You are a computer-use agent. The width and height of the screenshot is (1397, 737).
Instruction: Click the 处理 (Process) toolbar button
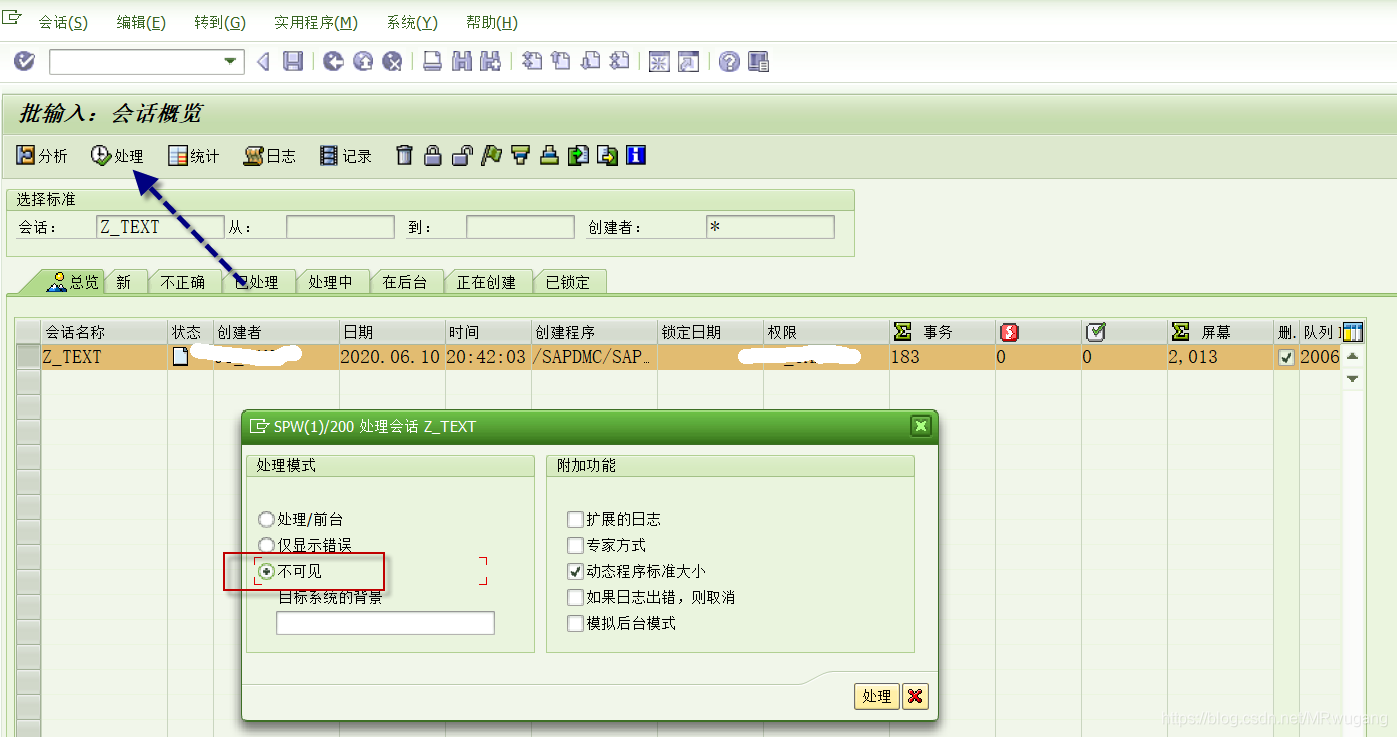click(117, 155)
